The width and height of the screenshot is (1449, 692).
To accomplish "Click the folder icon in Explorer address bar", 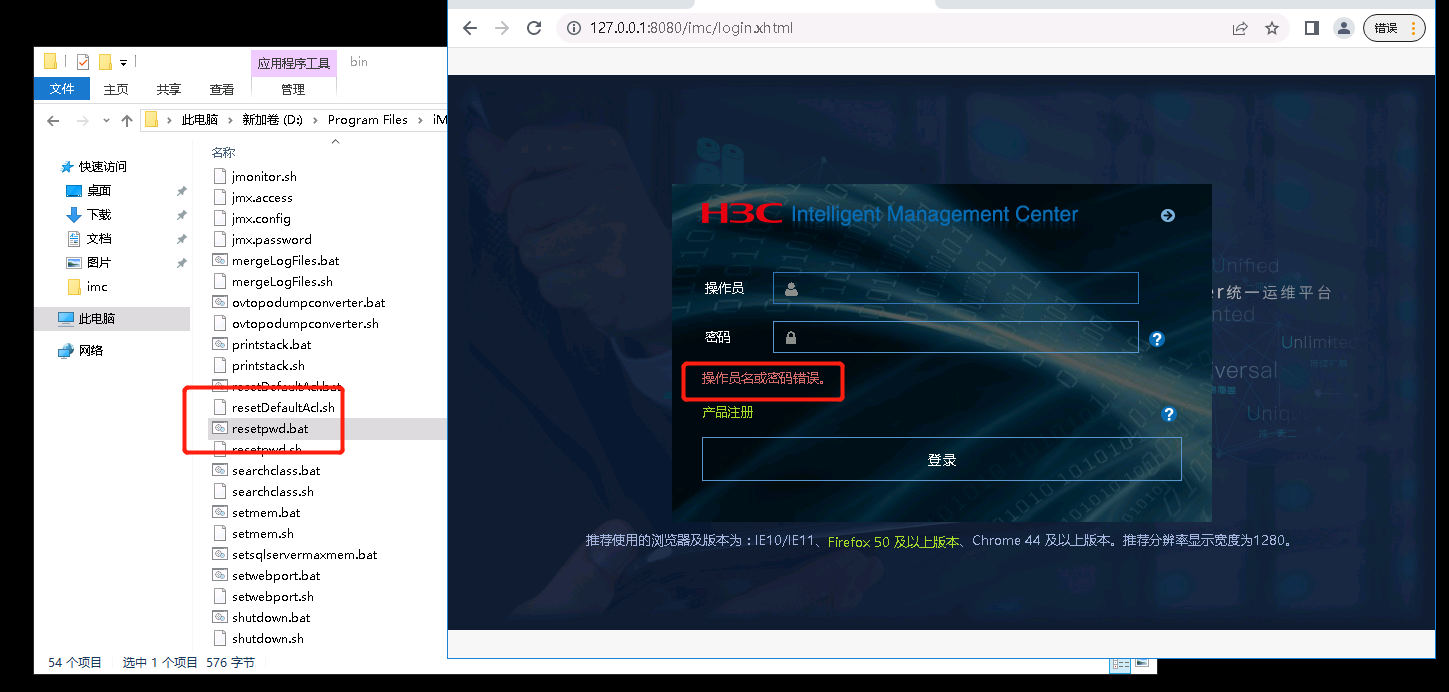I will pyautogui.click(x=152, y=120).
